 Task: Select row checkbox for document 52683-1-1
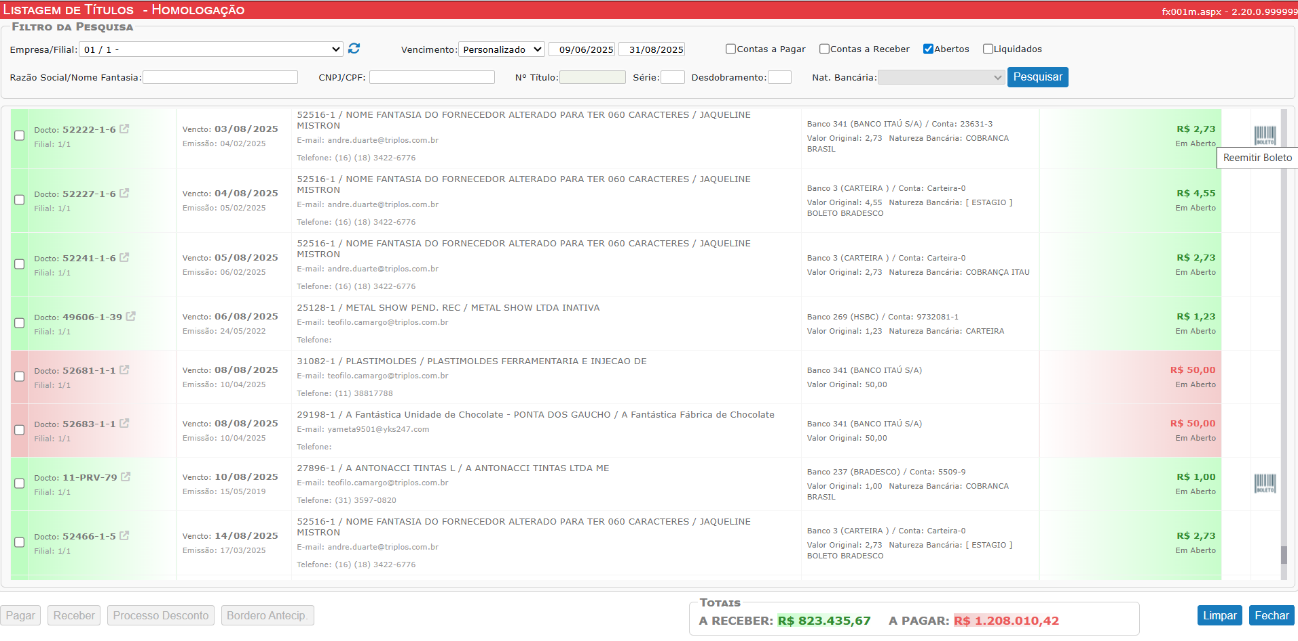[19, 430]
